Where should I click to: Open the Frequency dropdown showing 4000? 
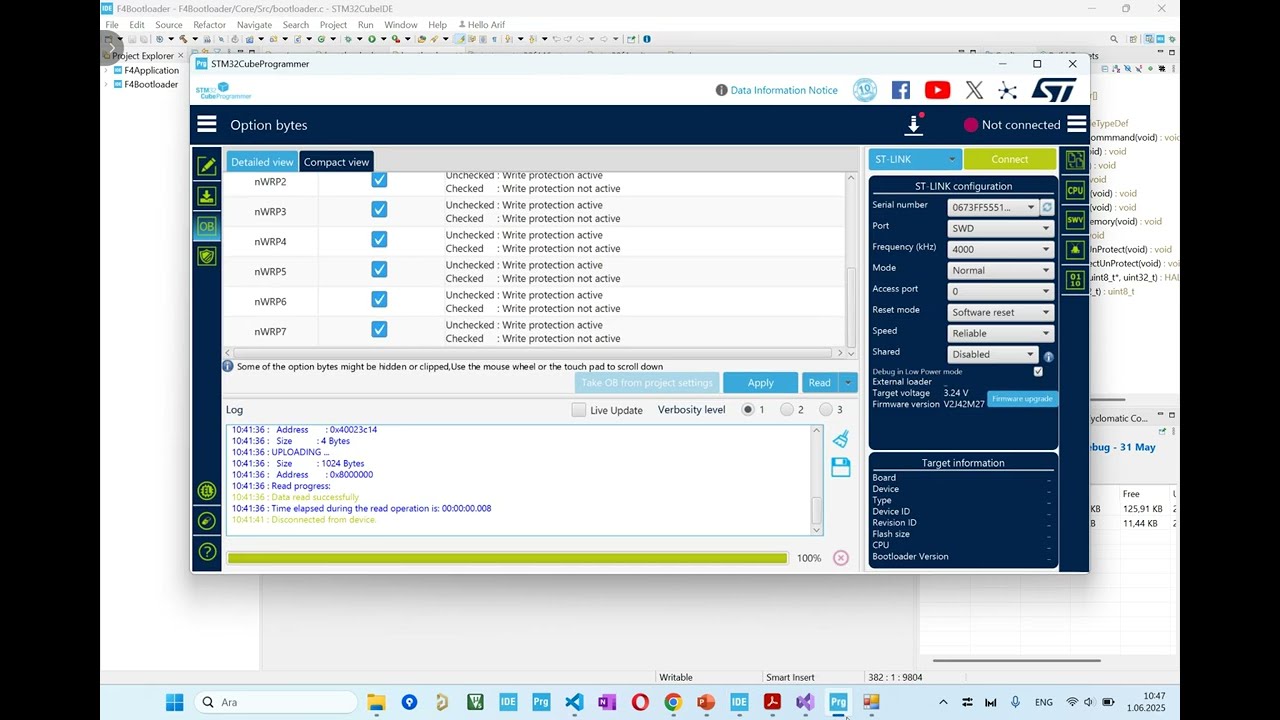click(x=1001, y=249)
